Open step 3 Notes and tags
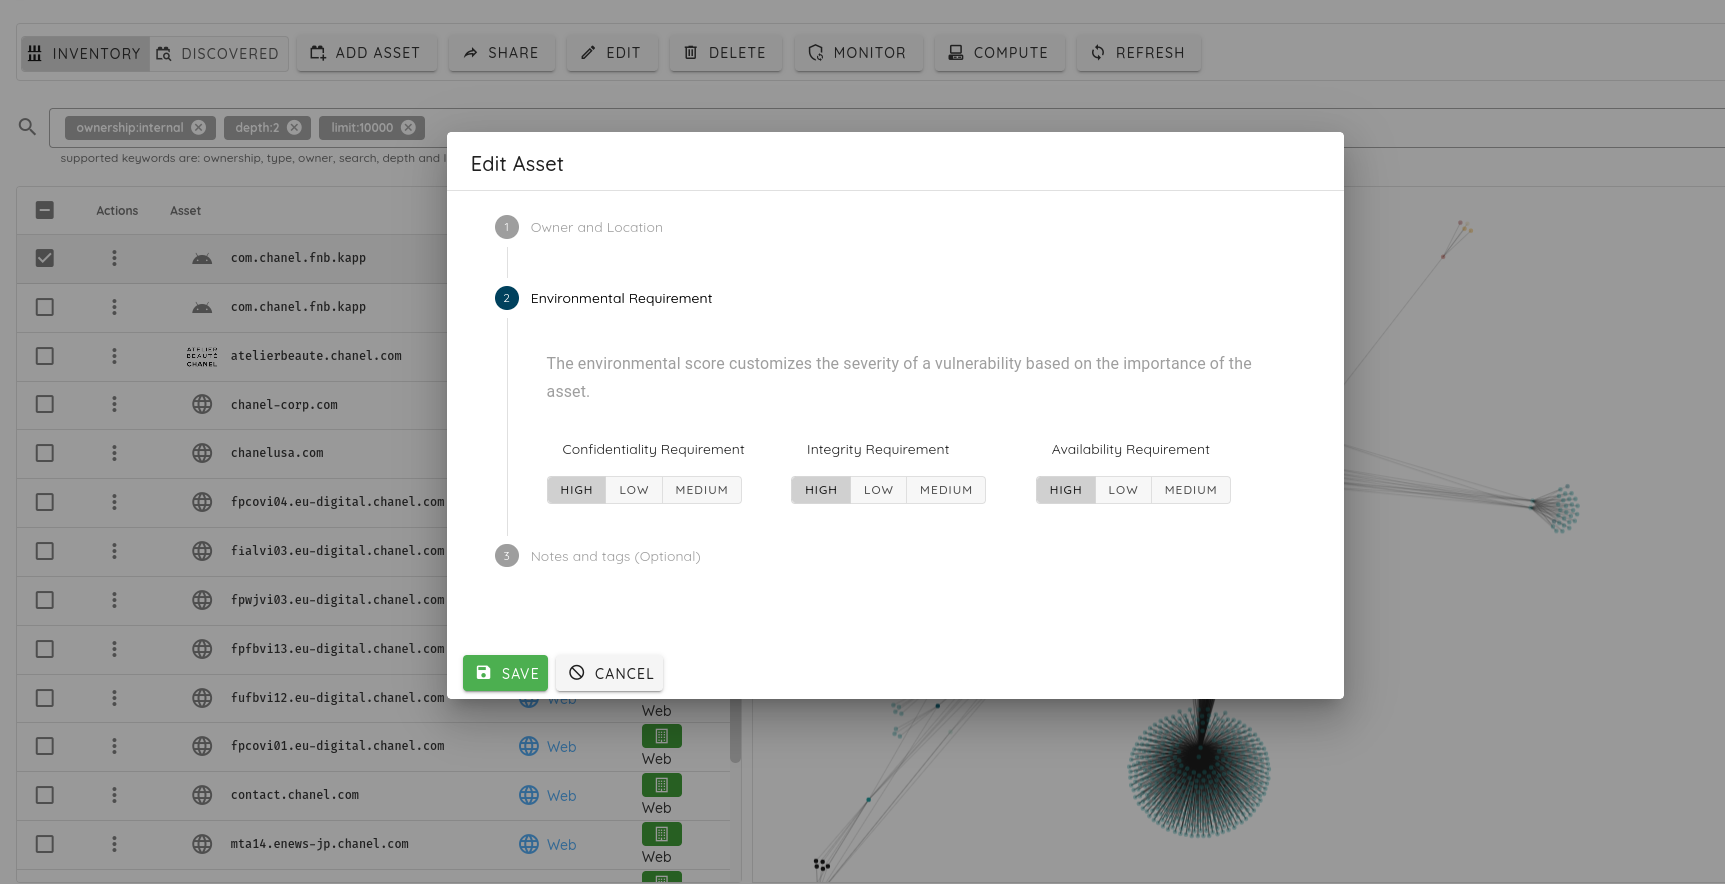The height and width of the screenshot is (884, 1725). pyautogui.click(x=598, y=556)
